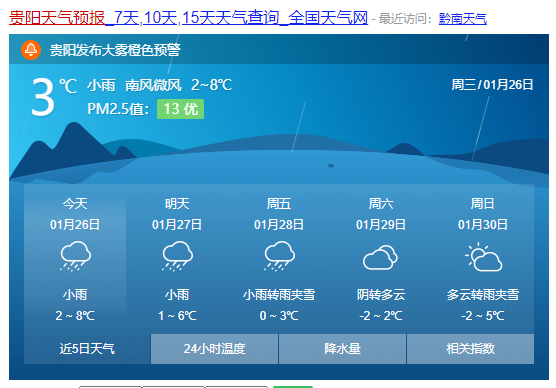Click the 阴转多云 forecast text
Screen dimensions: 556x388
[381, 295]
